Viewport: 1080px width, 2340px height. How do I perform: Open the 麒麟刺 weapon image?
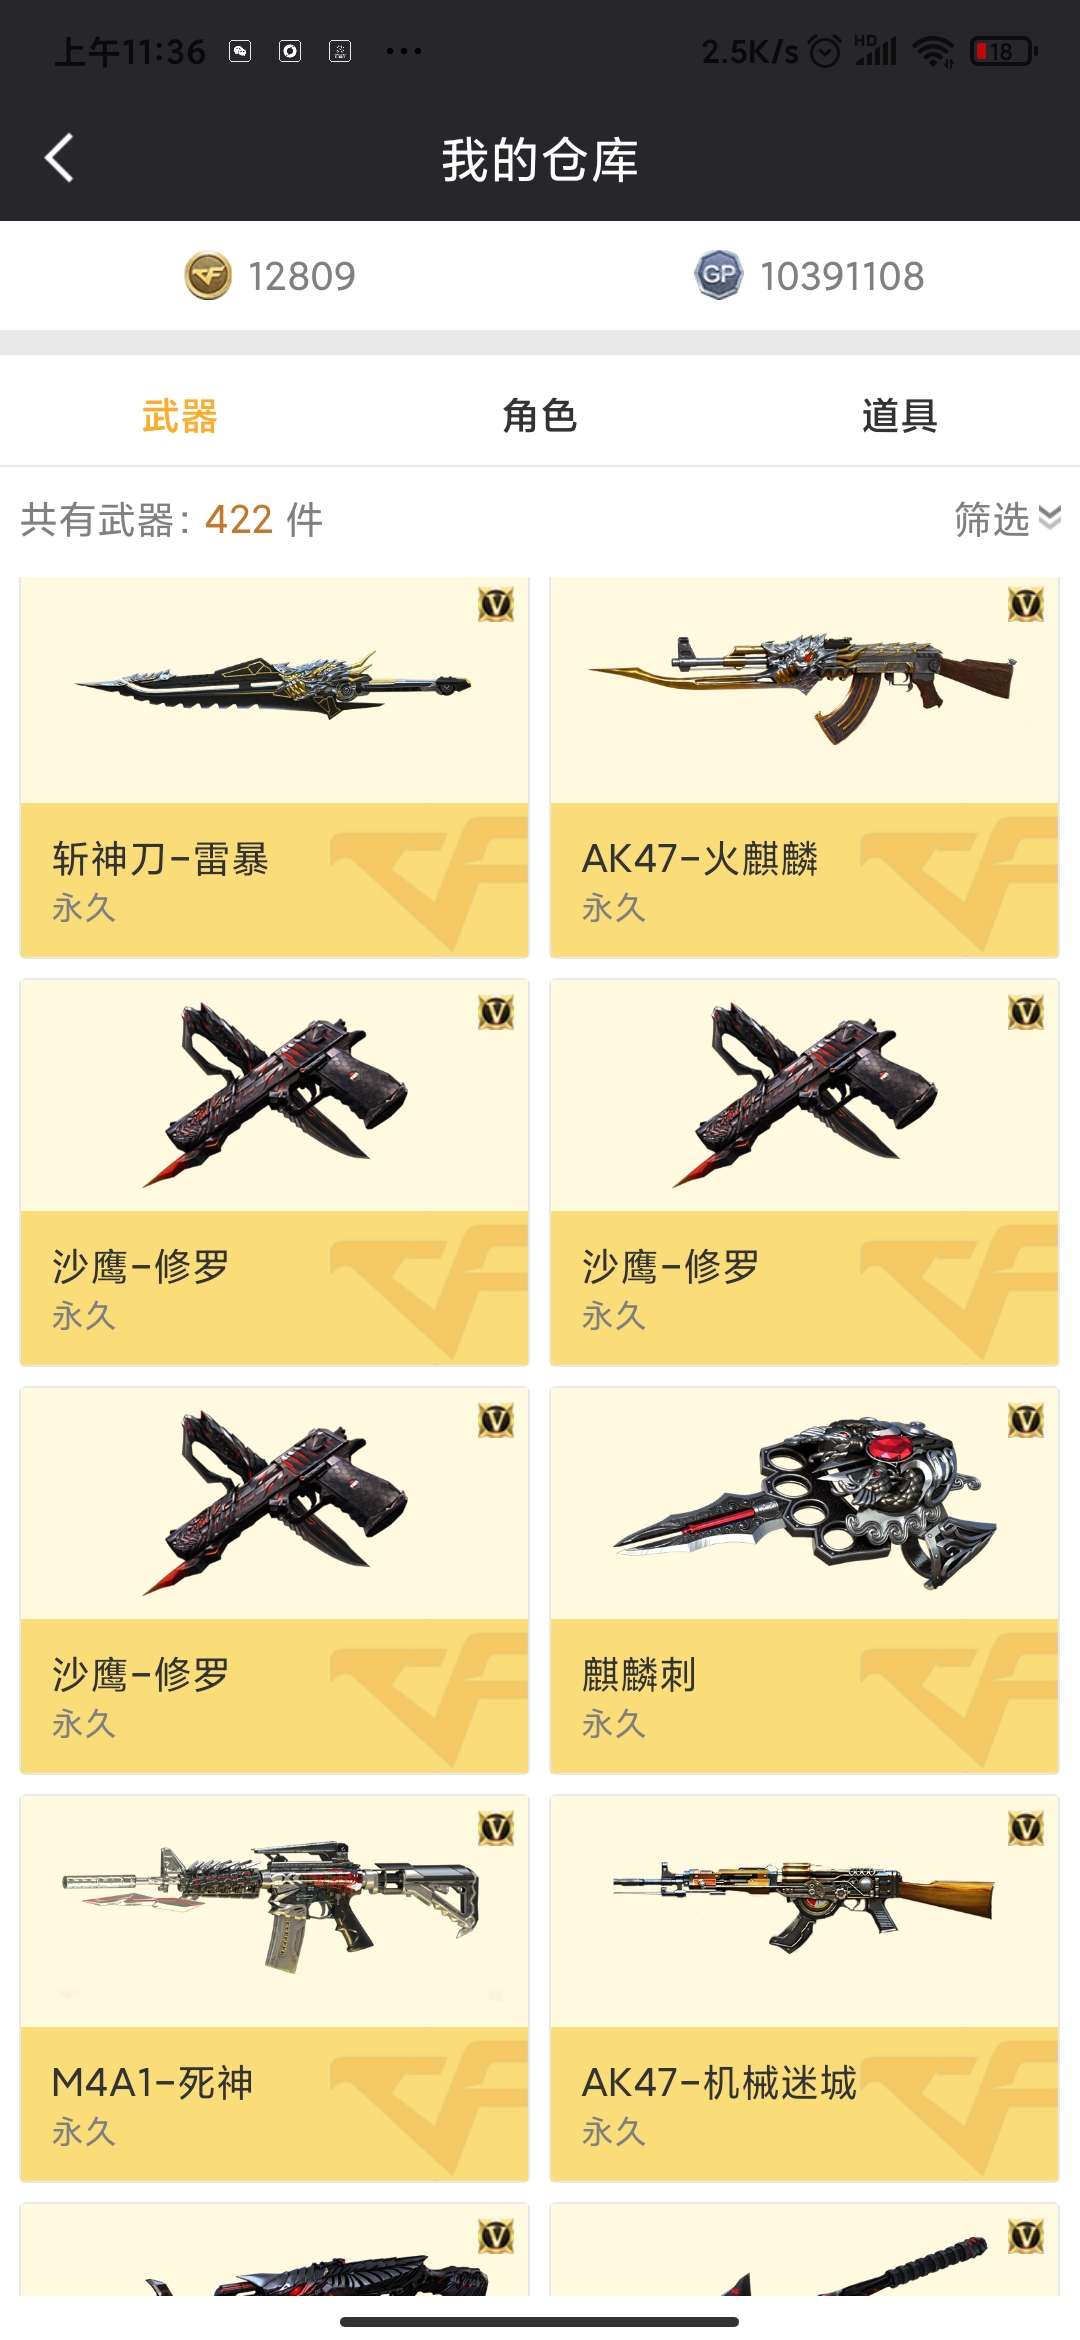804,1502
